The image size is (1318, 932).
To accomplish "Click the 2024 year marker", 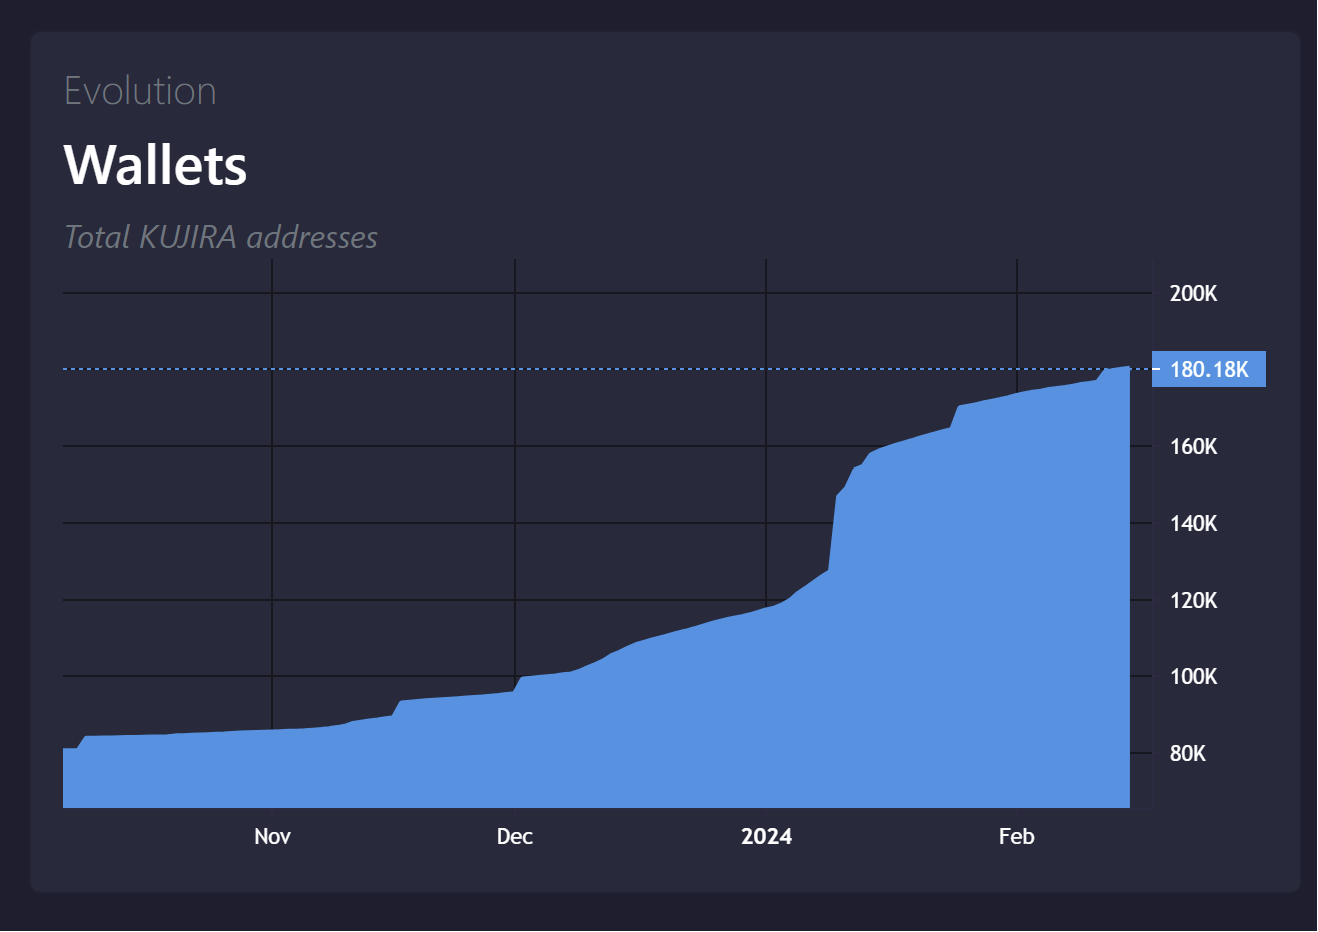I will pos(766,836).
